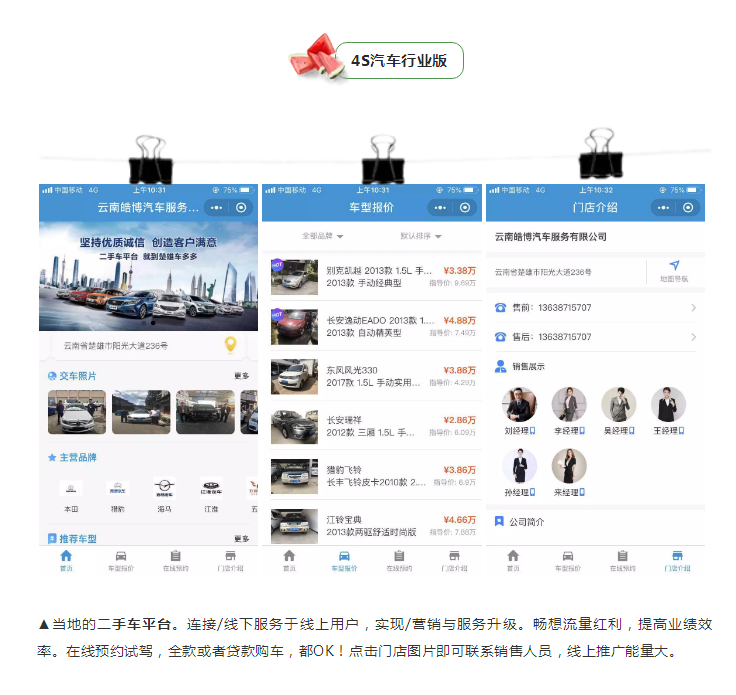The image size is (736, 695).
Task: Tap 更多 next to 推荐车型
Action: coord(242,539)
